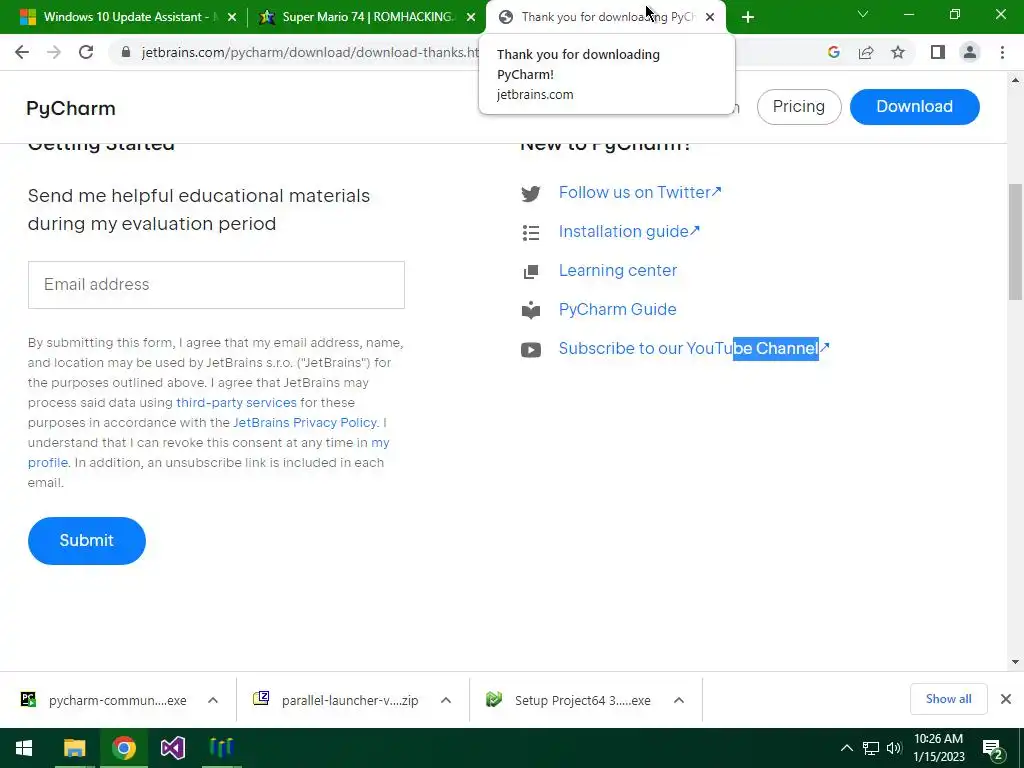Submit the email form
The width and height of the screenshot is (1024, 768).
tap(87, 541)
